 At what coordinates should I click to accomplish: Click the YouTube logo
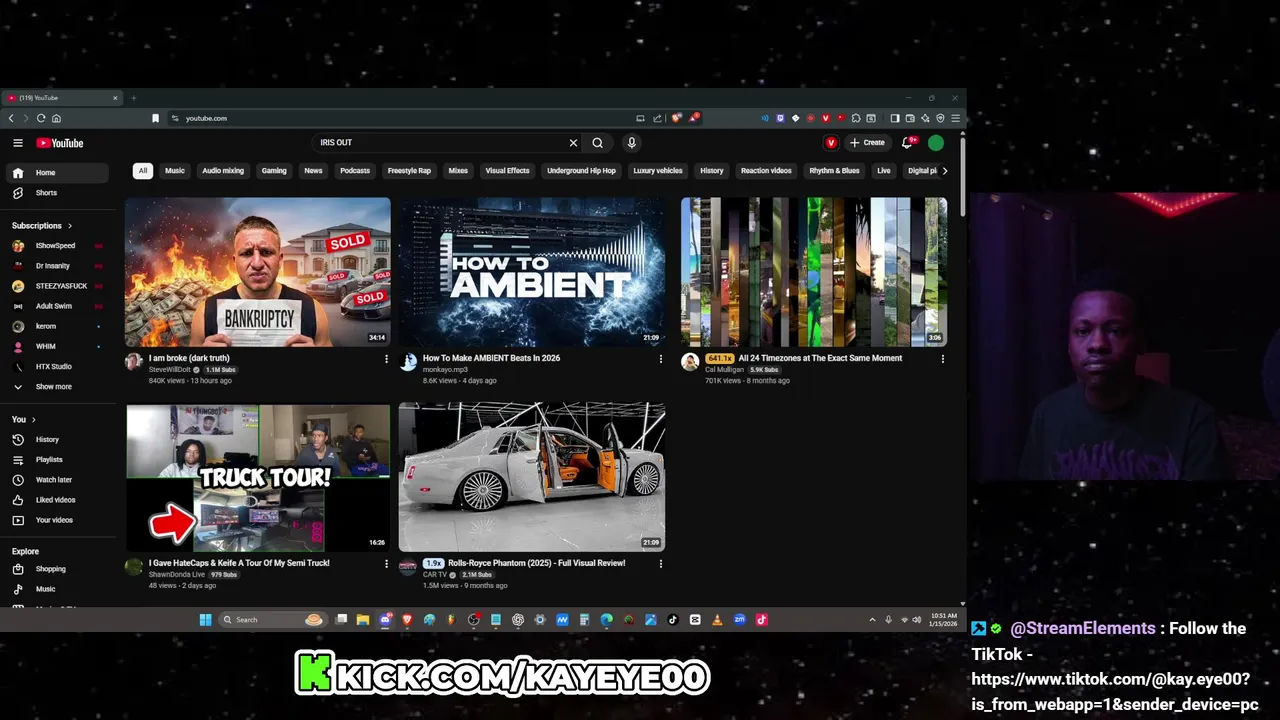coord(60,143)
